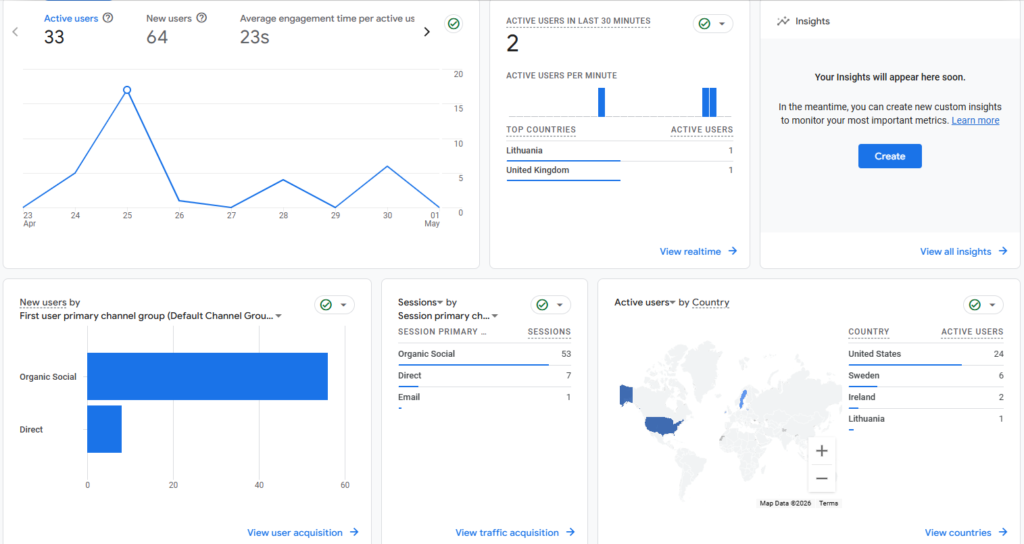This screenshot has height=544, width=1024.
Task: Open the Sessions metric dropdown
Action: (421, 302)
